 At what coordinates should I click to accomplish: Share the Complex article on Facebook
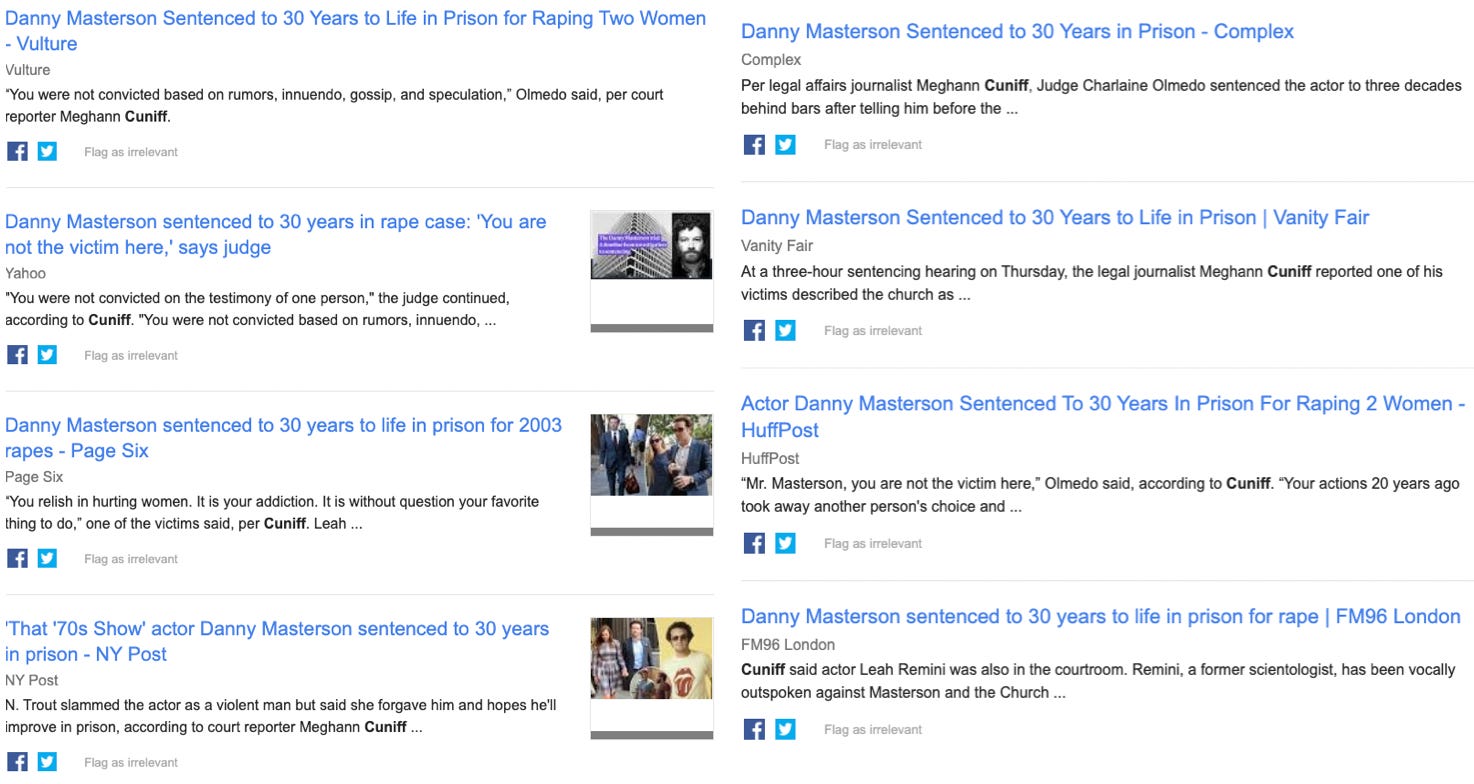coord(754,144)
